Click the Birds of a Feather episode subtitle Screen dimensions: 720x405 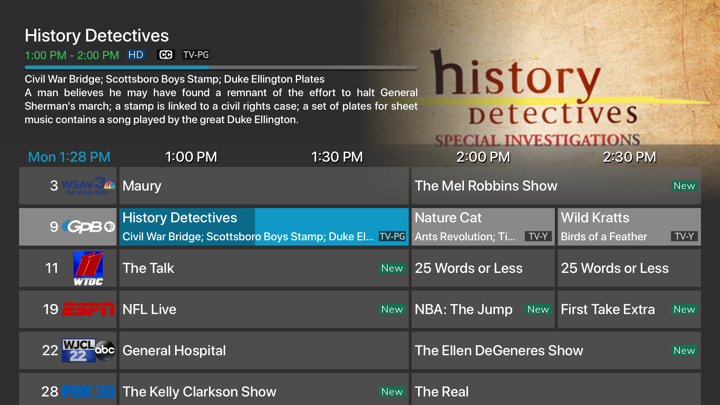click(x=604, y=236)
